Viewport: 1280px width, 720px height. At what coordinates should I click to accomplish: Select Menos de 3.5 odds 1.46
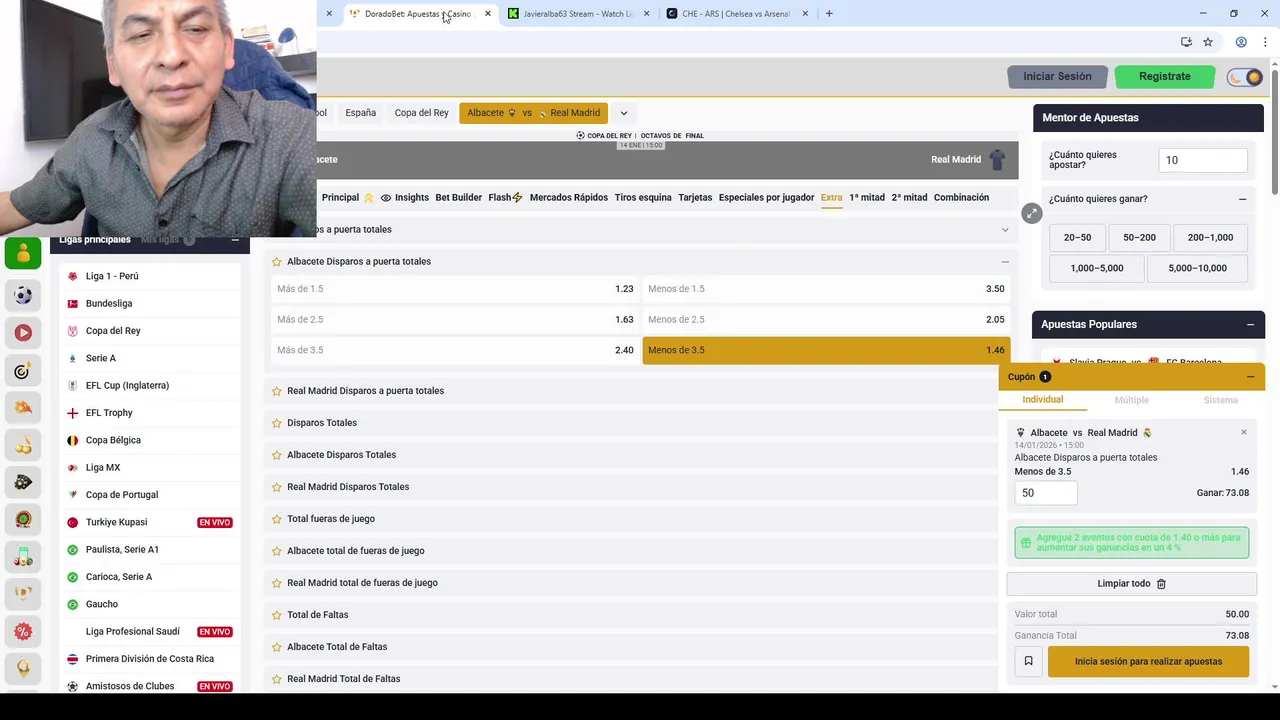pos(826,350)
